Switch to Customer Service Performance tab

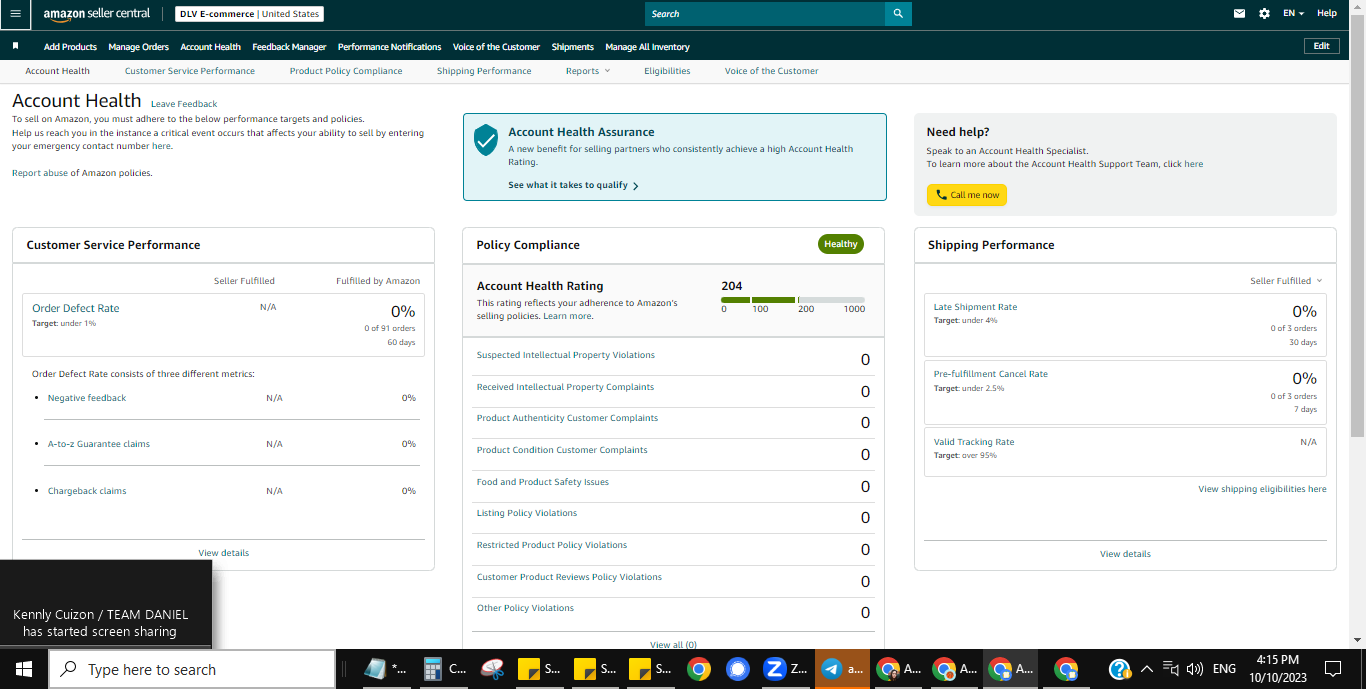coord(190,71)
